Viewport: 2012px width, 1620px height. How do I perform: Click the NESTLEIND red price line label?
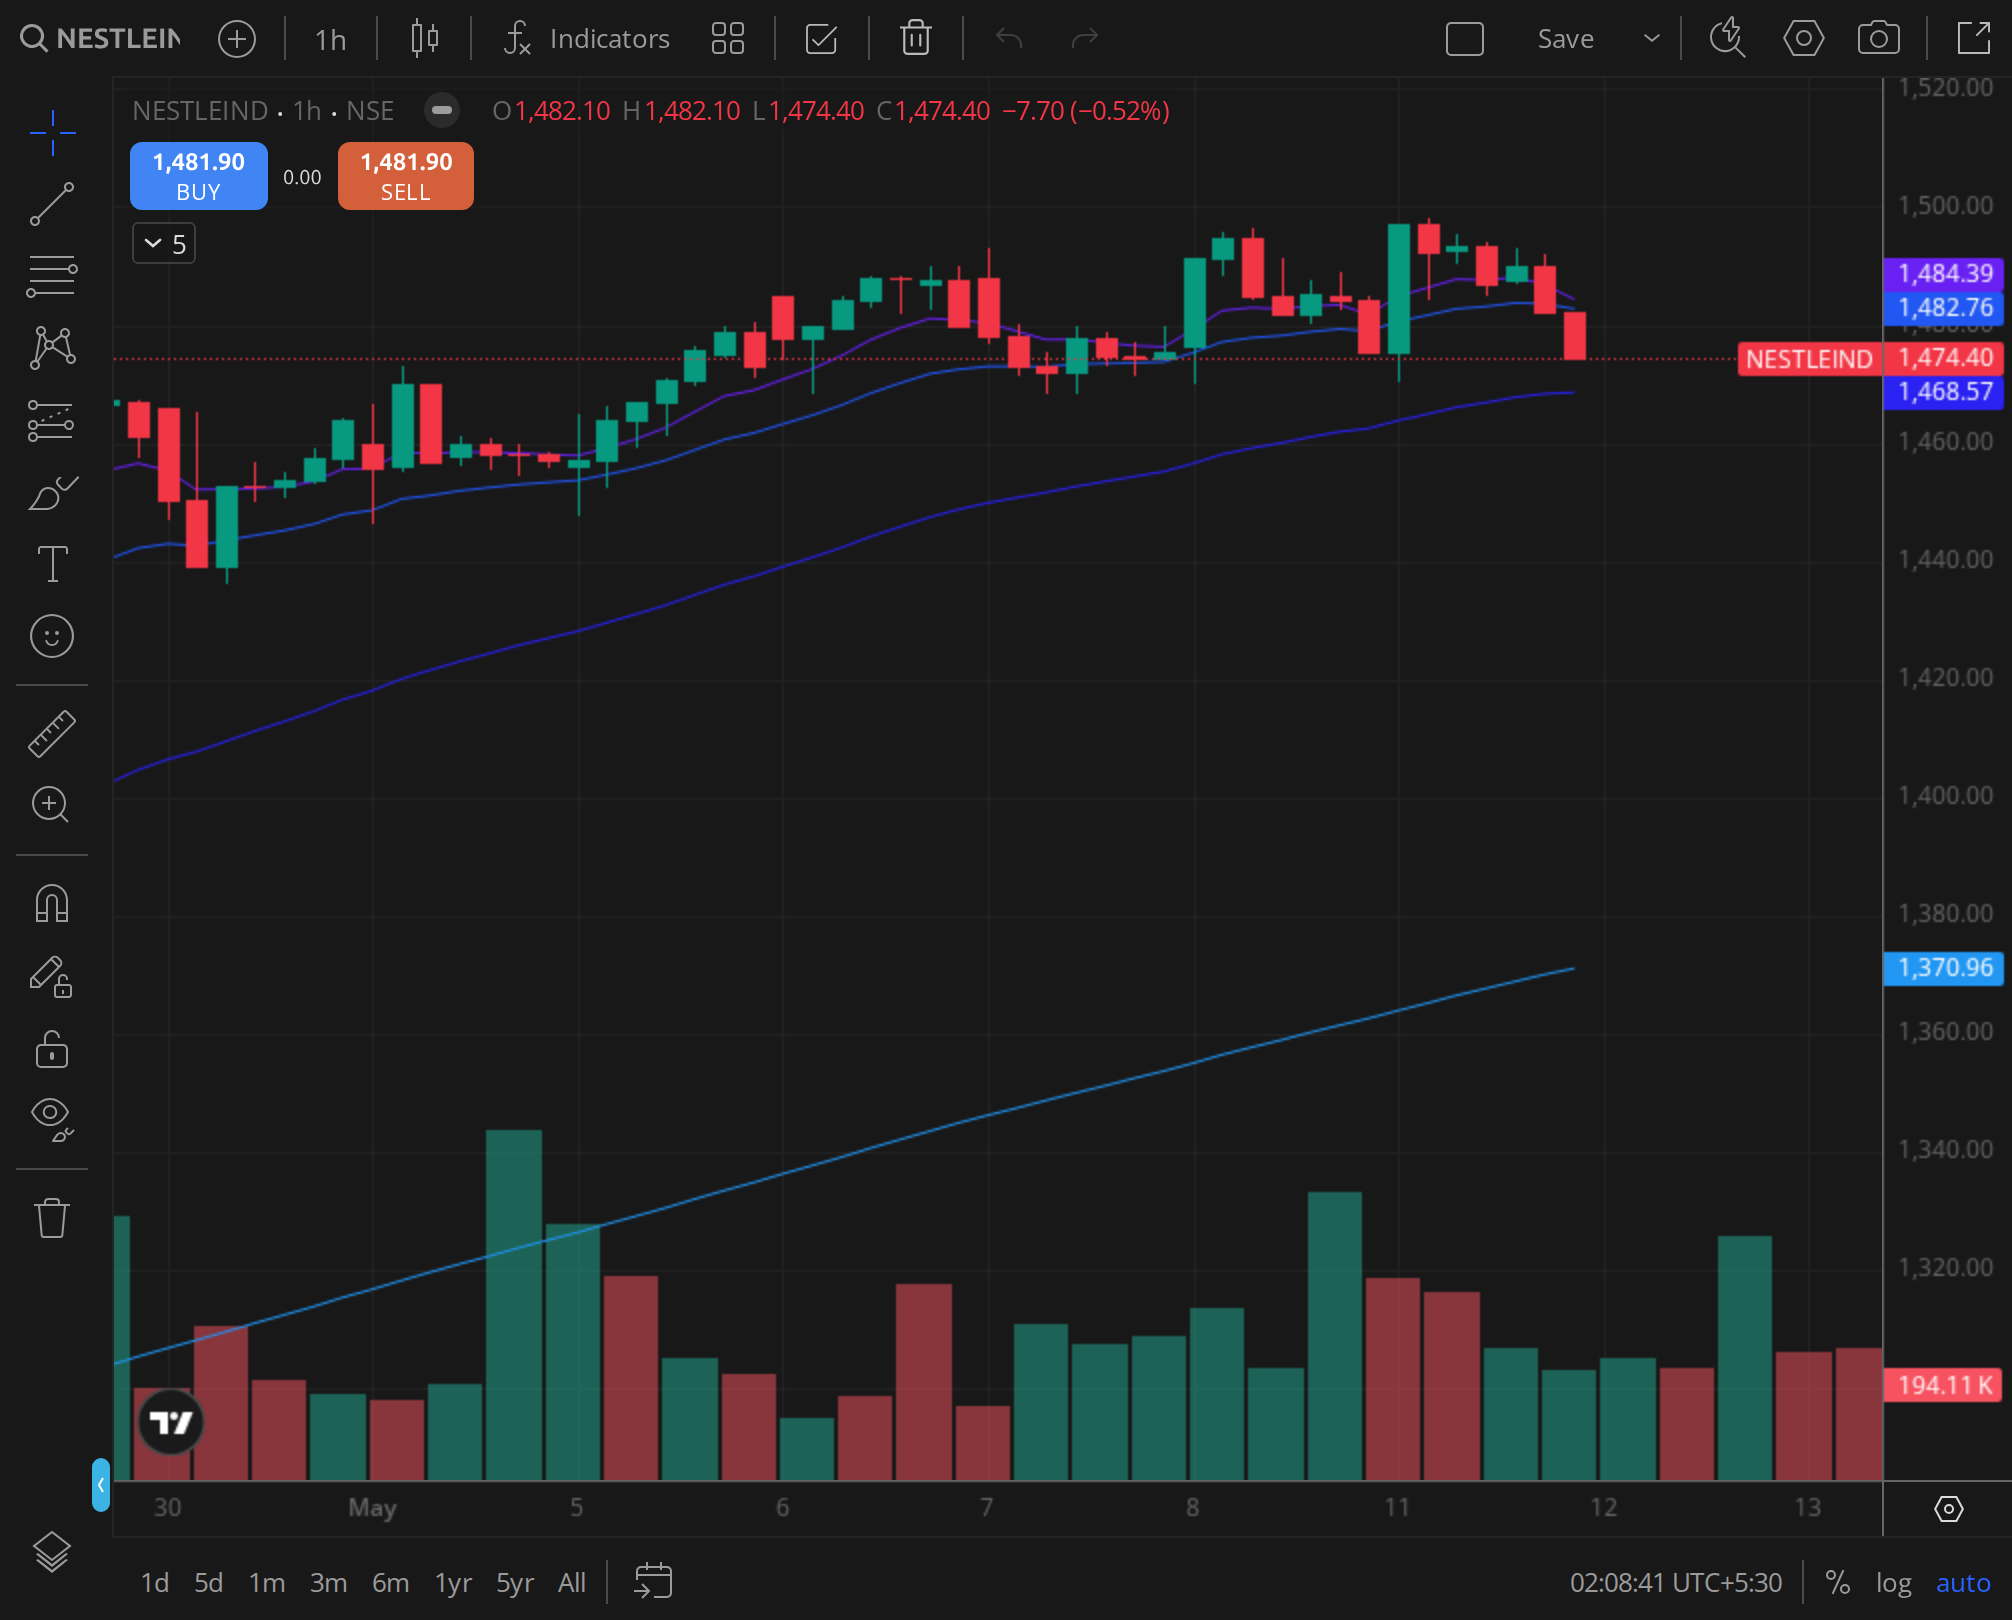coord(1809,358)
